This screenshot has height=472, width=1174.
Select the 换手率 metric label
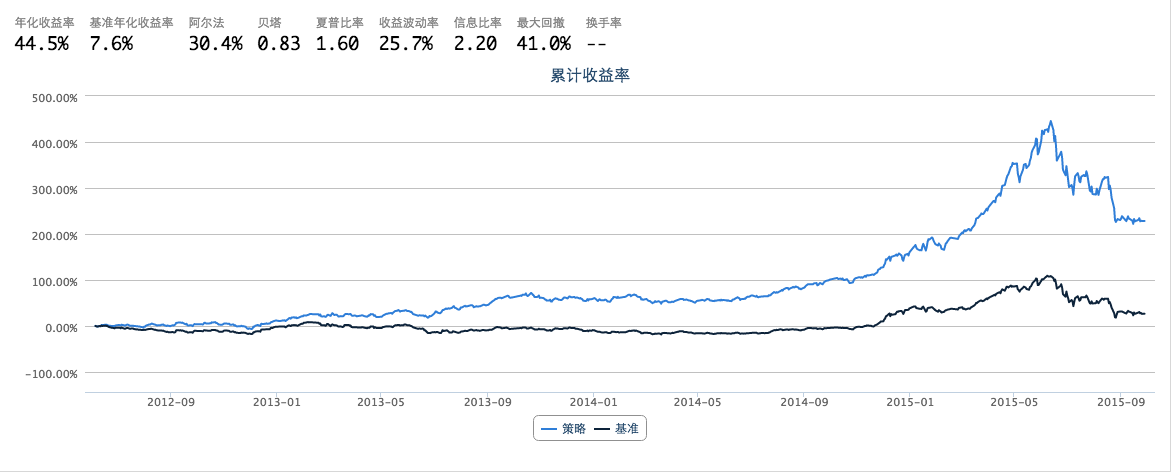pyautogui.click(x=603, y=22)
